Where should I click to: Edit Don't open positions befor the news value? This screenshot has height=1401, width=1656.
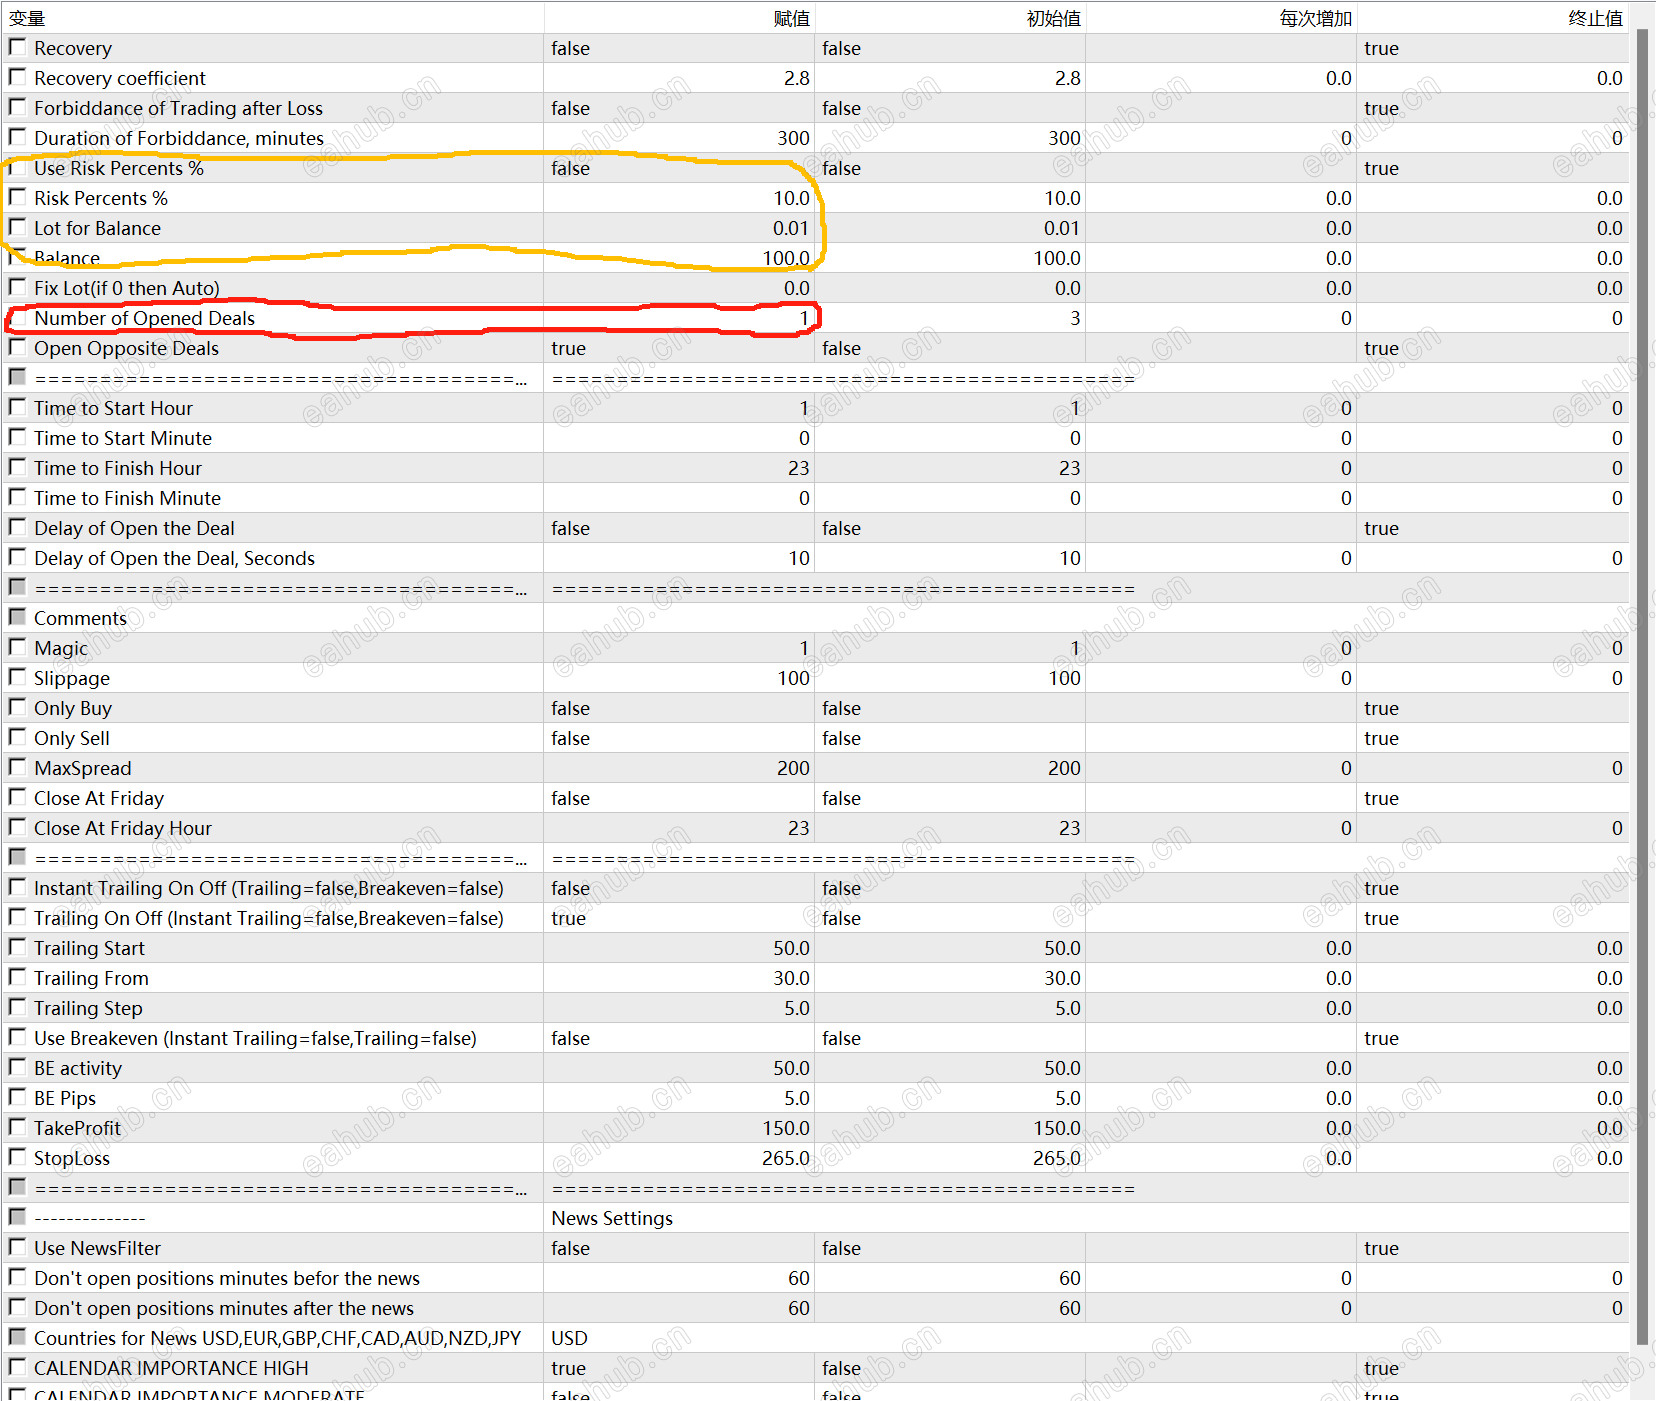coord(680,1278)
